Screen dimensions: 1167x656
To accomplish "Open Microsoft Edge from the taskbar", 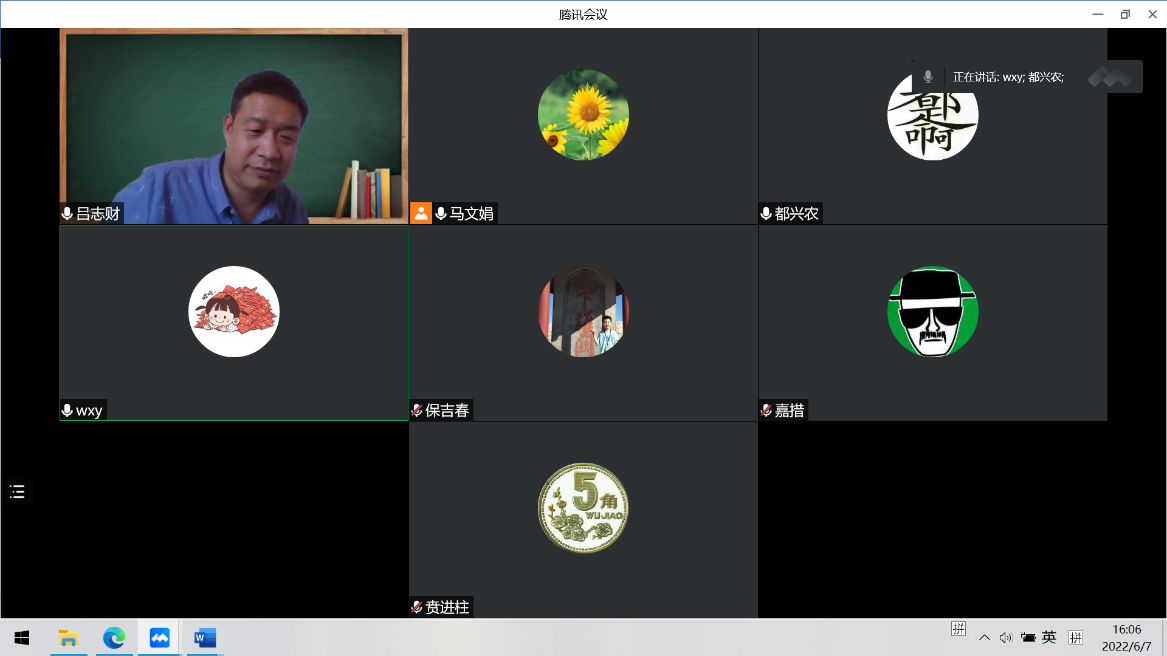I will pos(113,638).
